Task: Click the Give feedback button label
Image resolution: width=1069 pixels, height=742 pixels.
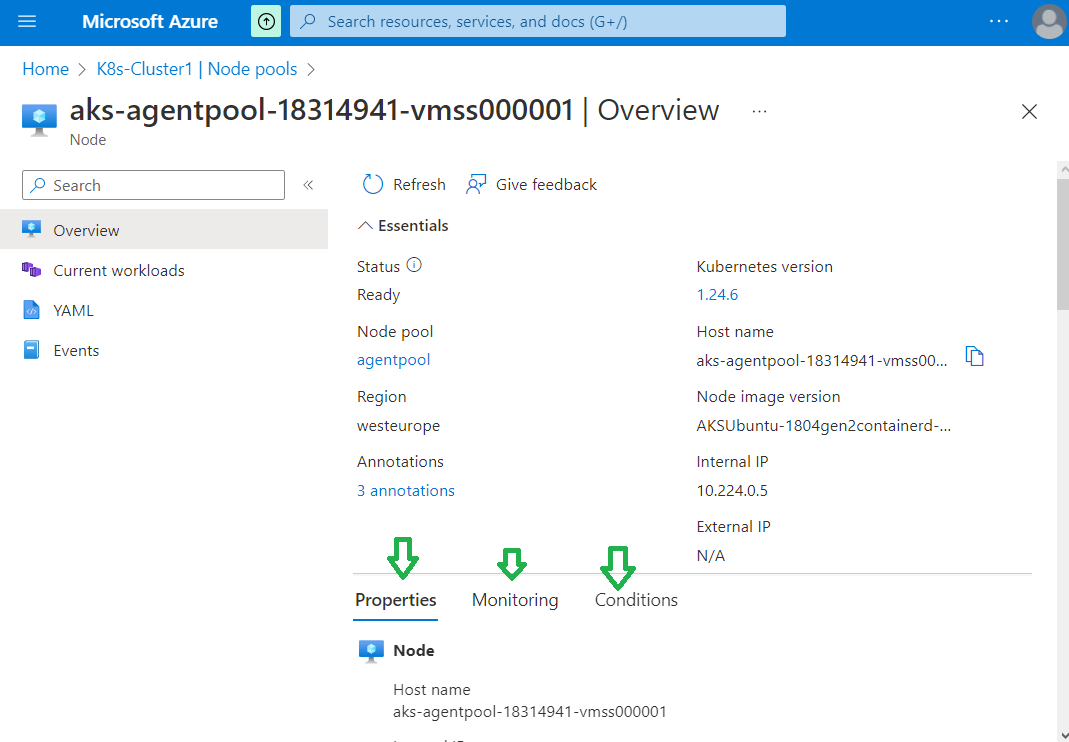Action: coord(546,185)
